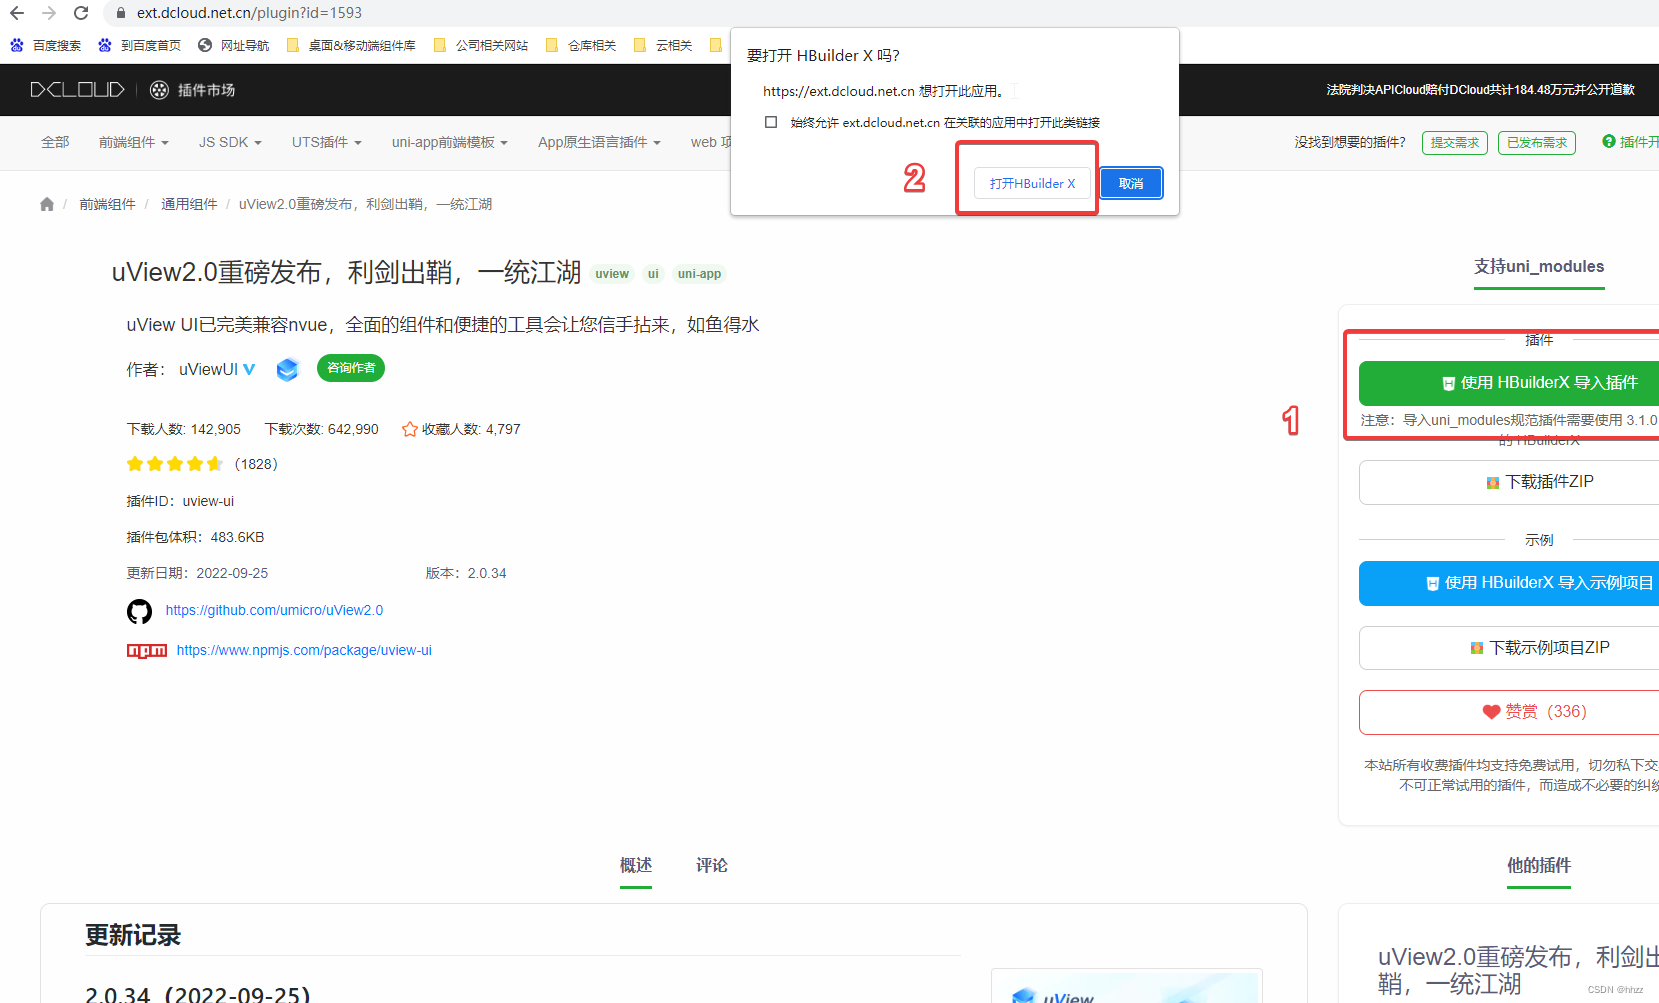Click the 赞赏 (336) button
Image resolution: width=1659 pixels, height=1003 pixels.
click(x=1509, y=712)
